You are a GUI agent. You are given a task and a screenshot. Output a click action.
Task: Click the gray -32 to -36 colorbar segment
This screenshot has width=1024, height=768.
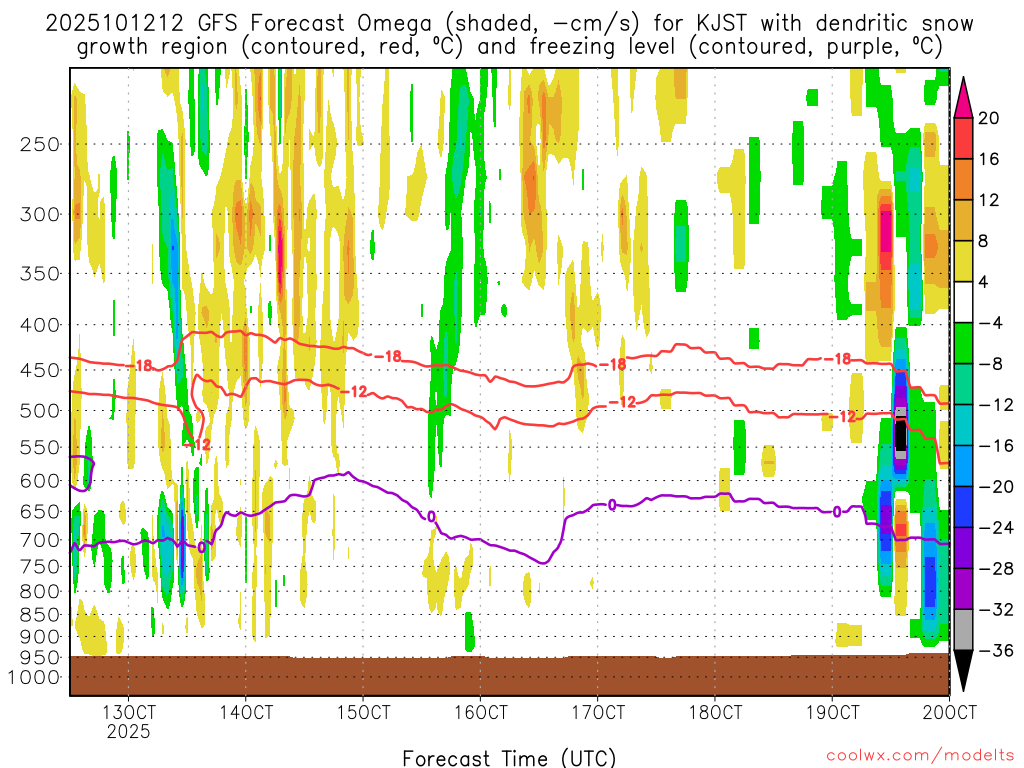[x=963, y=630]
